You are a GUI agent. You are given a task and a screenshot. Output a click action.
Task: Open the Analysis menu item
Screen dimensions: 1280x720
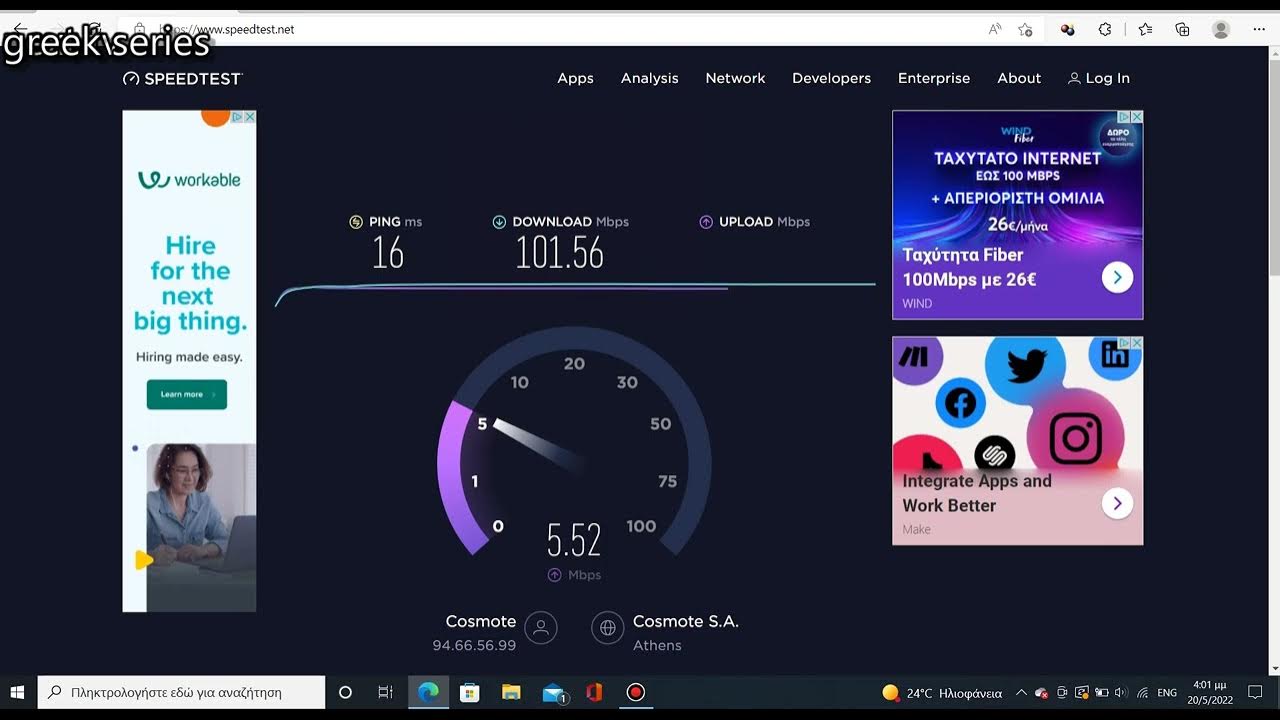point(649,78)
